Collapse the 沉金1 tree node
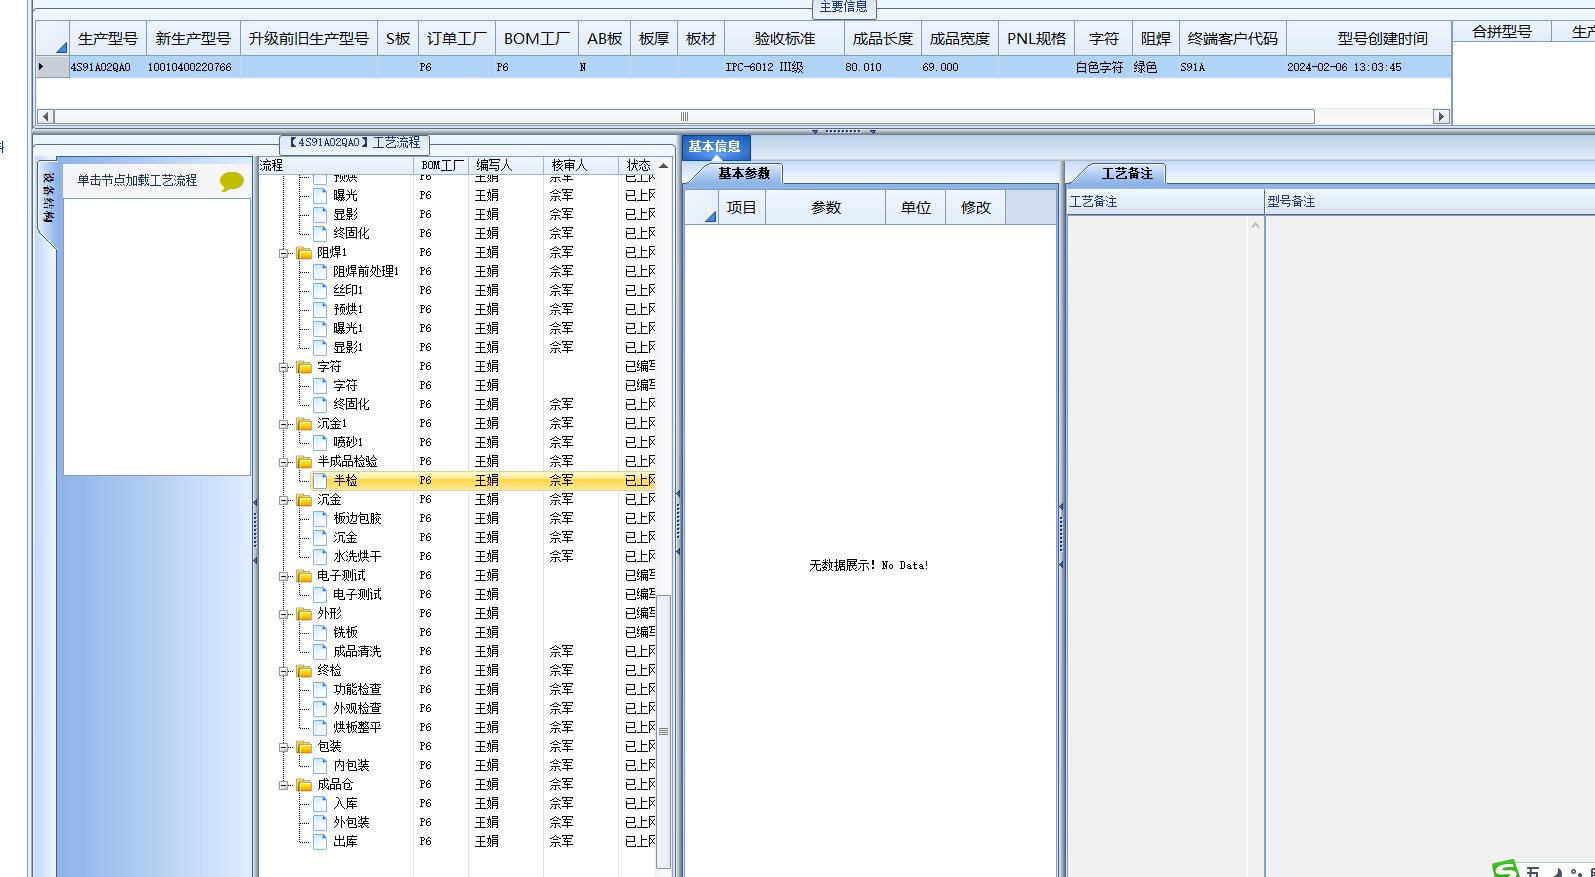Screen dimensions: 1595x877 (284, 424)
